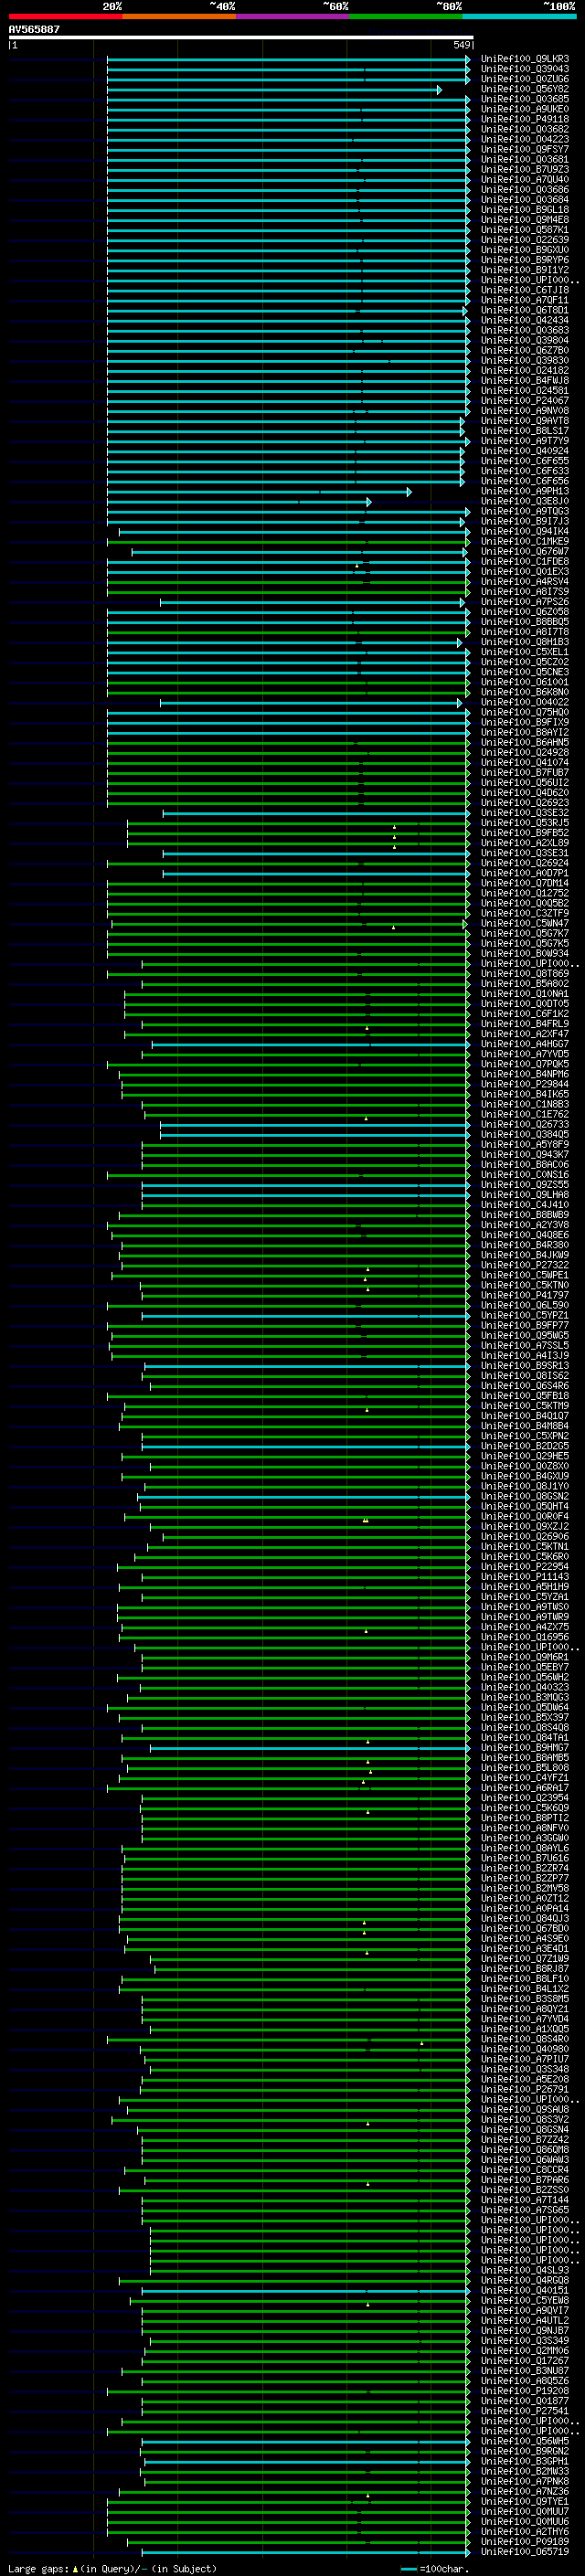Open hit UniRef100_A9UKE0
Screen dimensions: 585x2576
tap(525, 110)
